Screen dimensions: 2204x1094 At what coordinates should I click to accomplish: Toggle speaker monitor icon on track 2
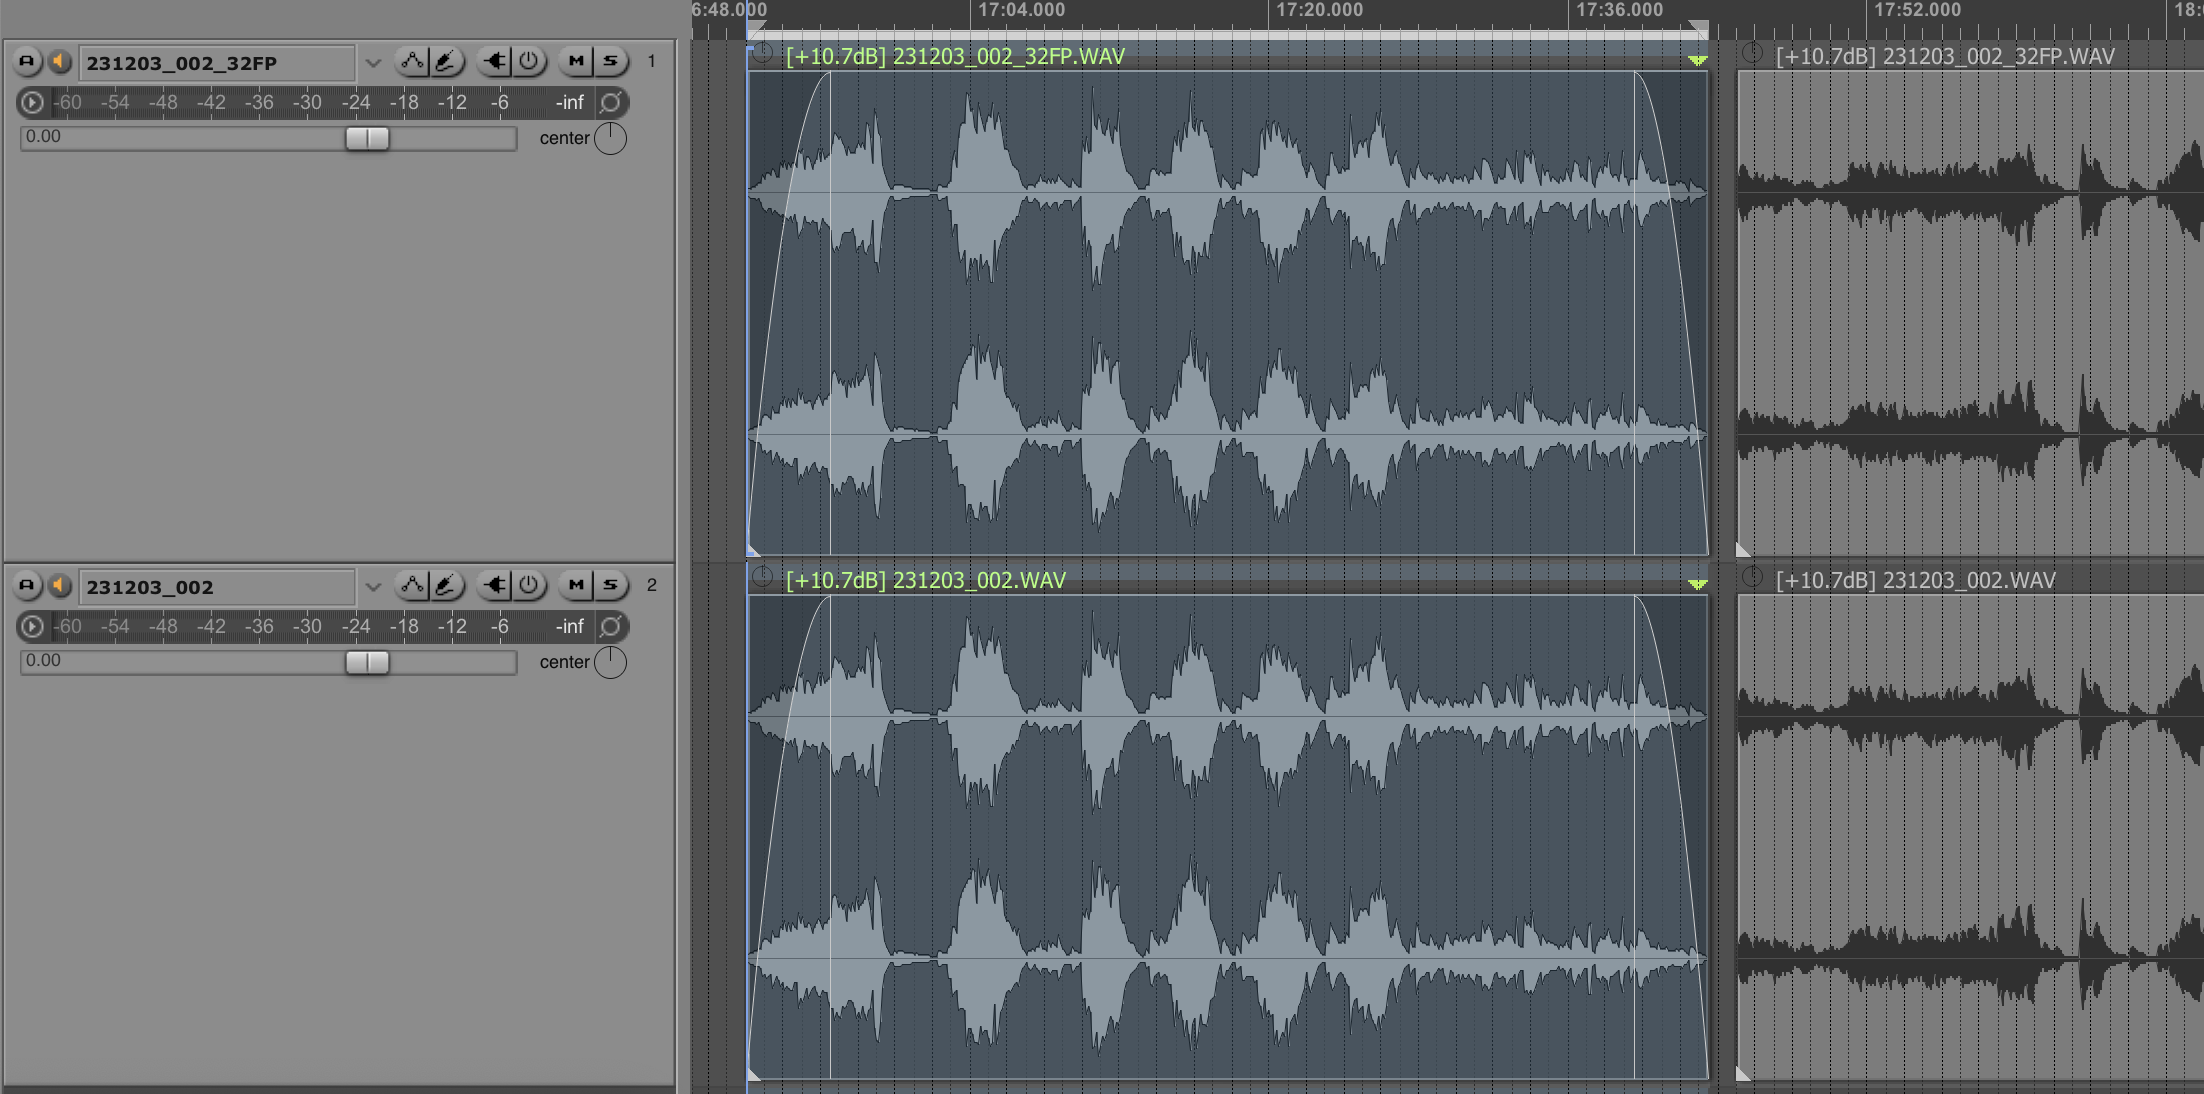point(60,585)
